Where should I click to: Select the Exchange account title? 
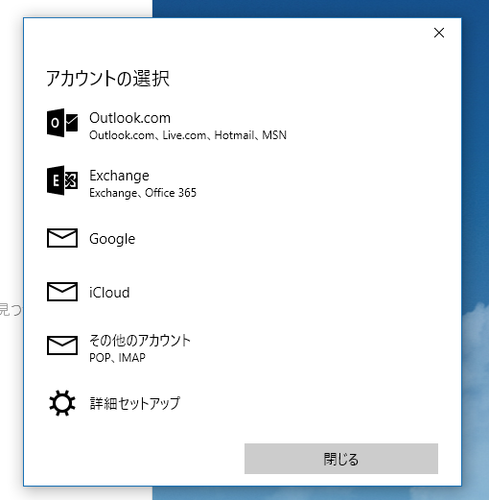tap(119, 176)
